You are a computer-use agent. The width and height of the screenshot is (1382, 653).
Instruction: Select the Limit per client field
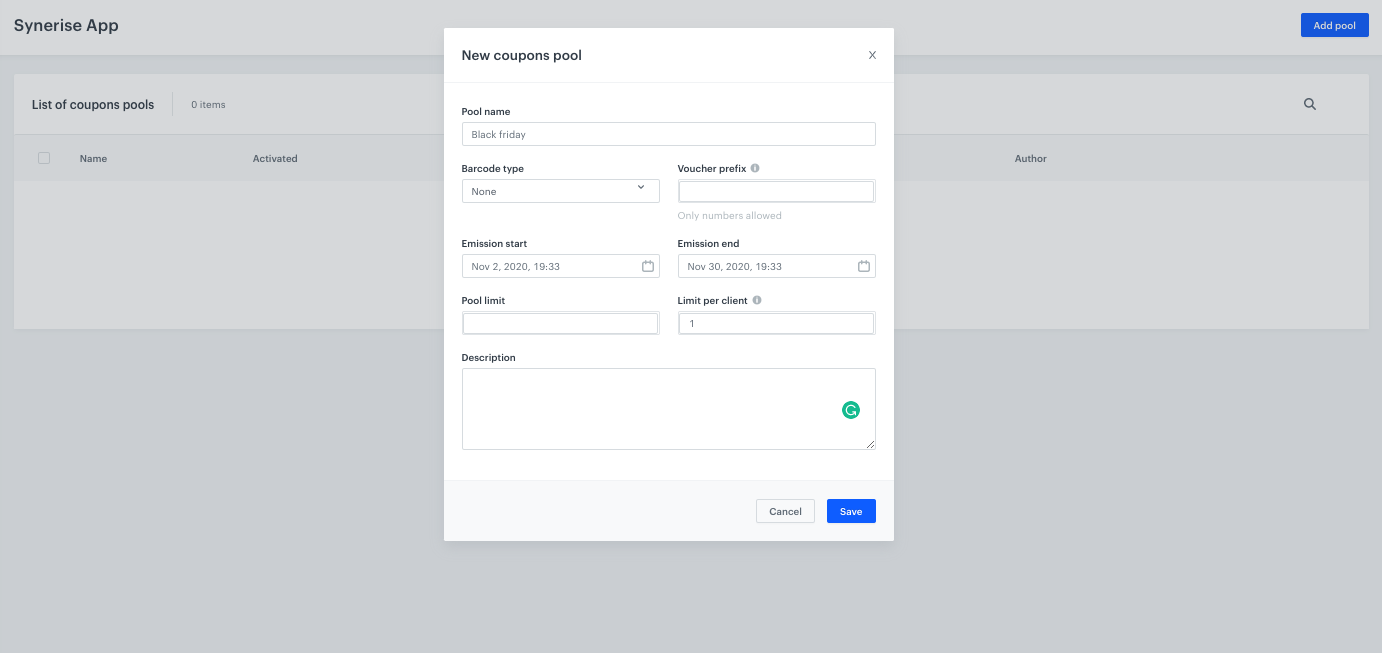pos(776,322)
